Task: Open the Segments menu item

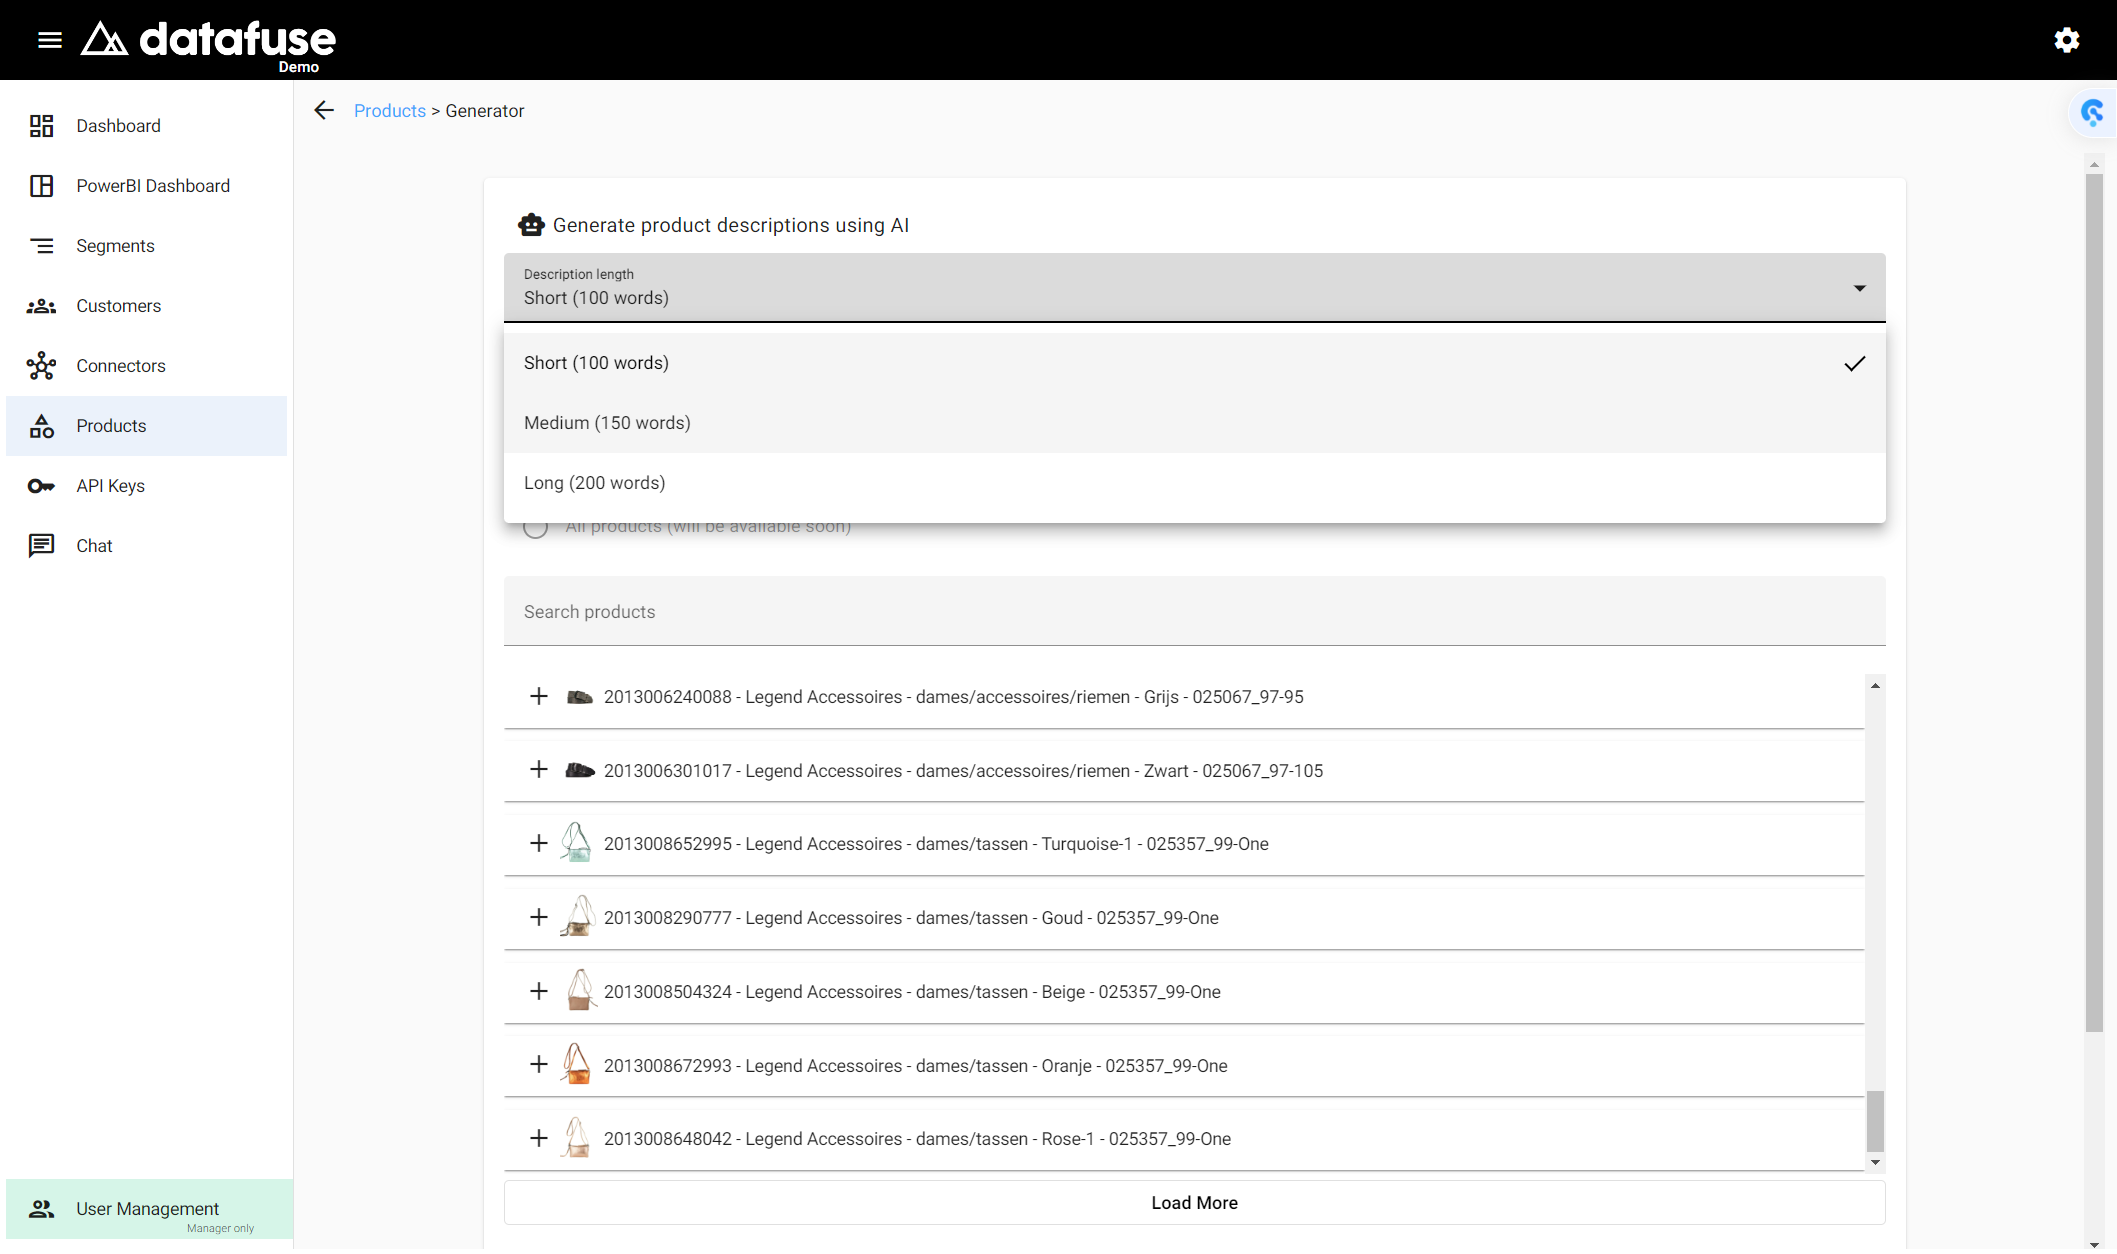Action: 146,246
